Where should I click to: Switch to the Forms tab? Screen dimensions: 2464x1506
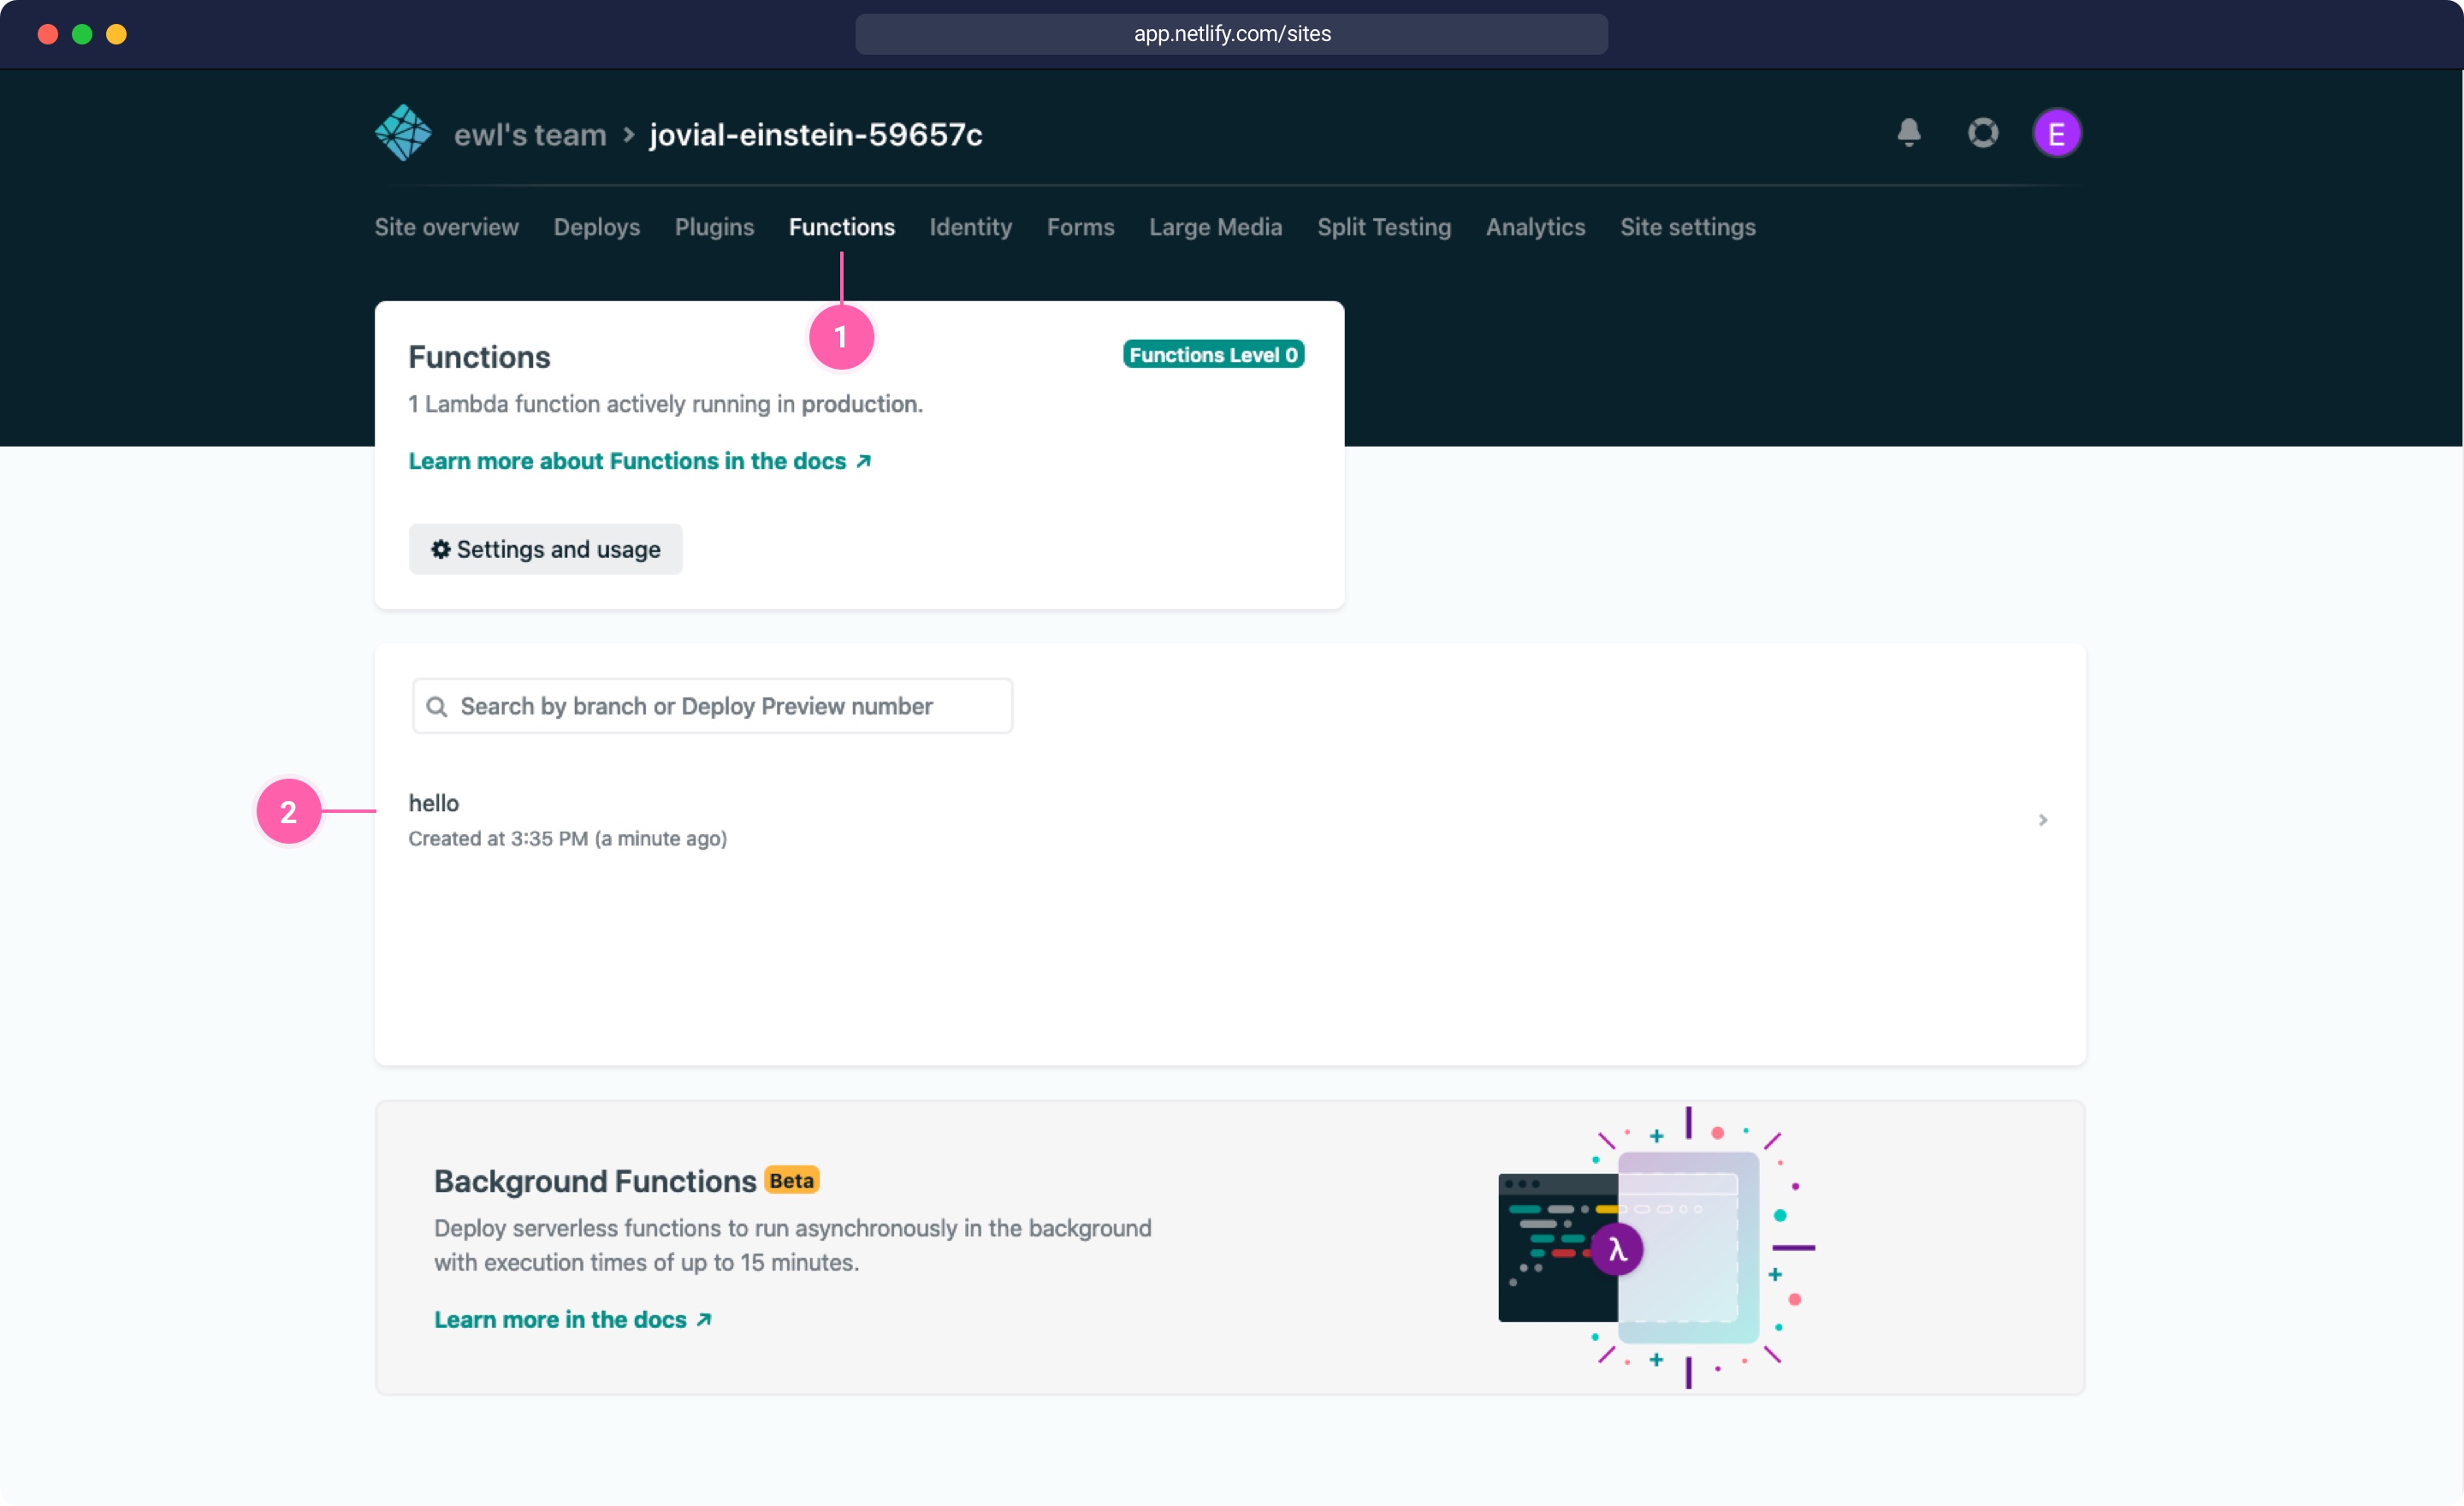point(1081,227)
